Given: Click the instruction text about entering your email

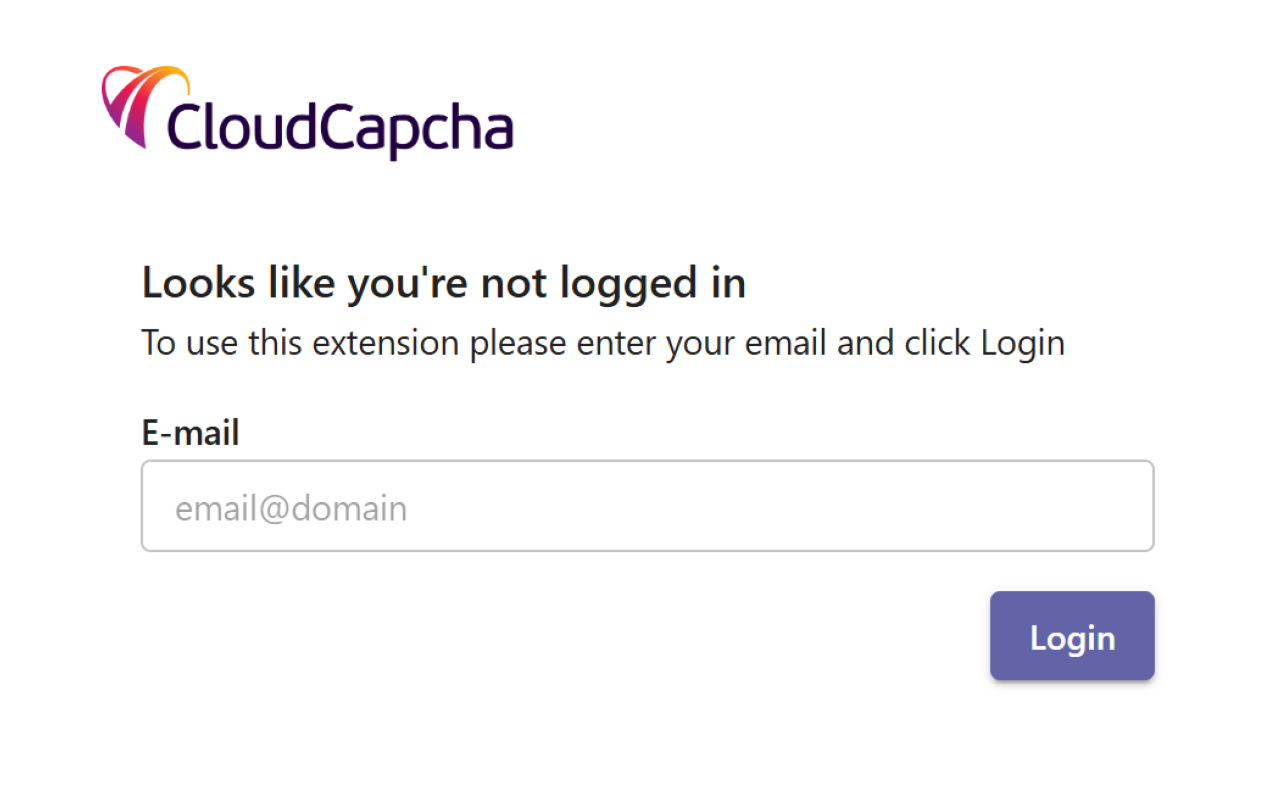Looking at the screenshot, I should [602, 342].
